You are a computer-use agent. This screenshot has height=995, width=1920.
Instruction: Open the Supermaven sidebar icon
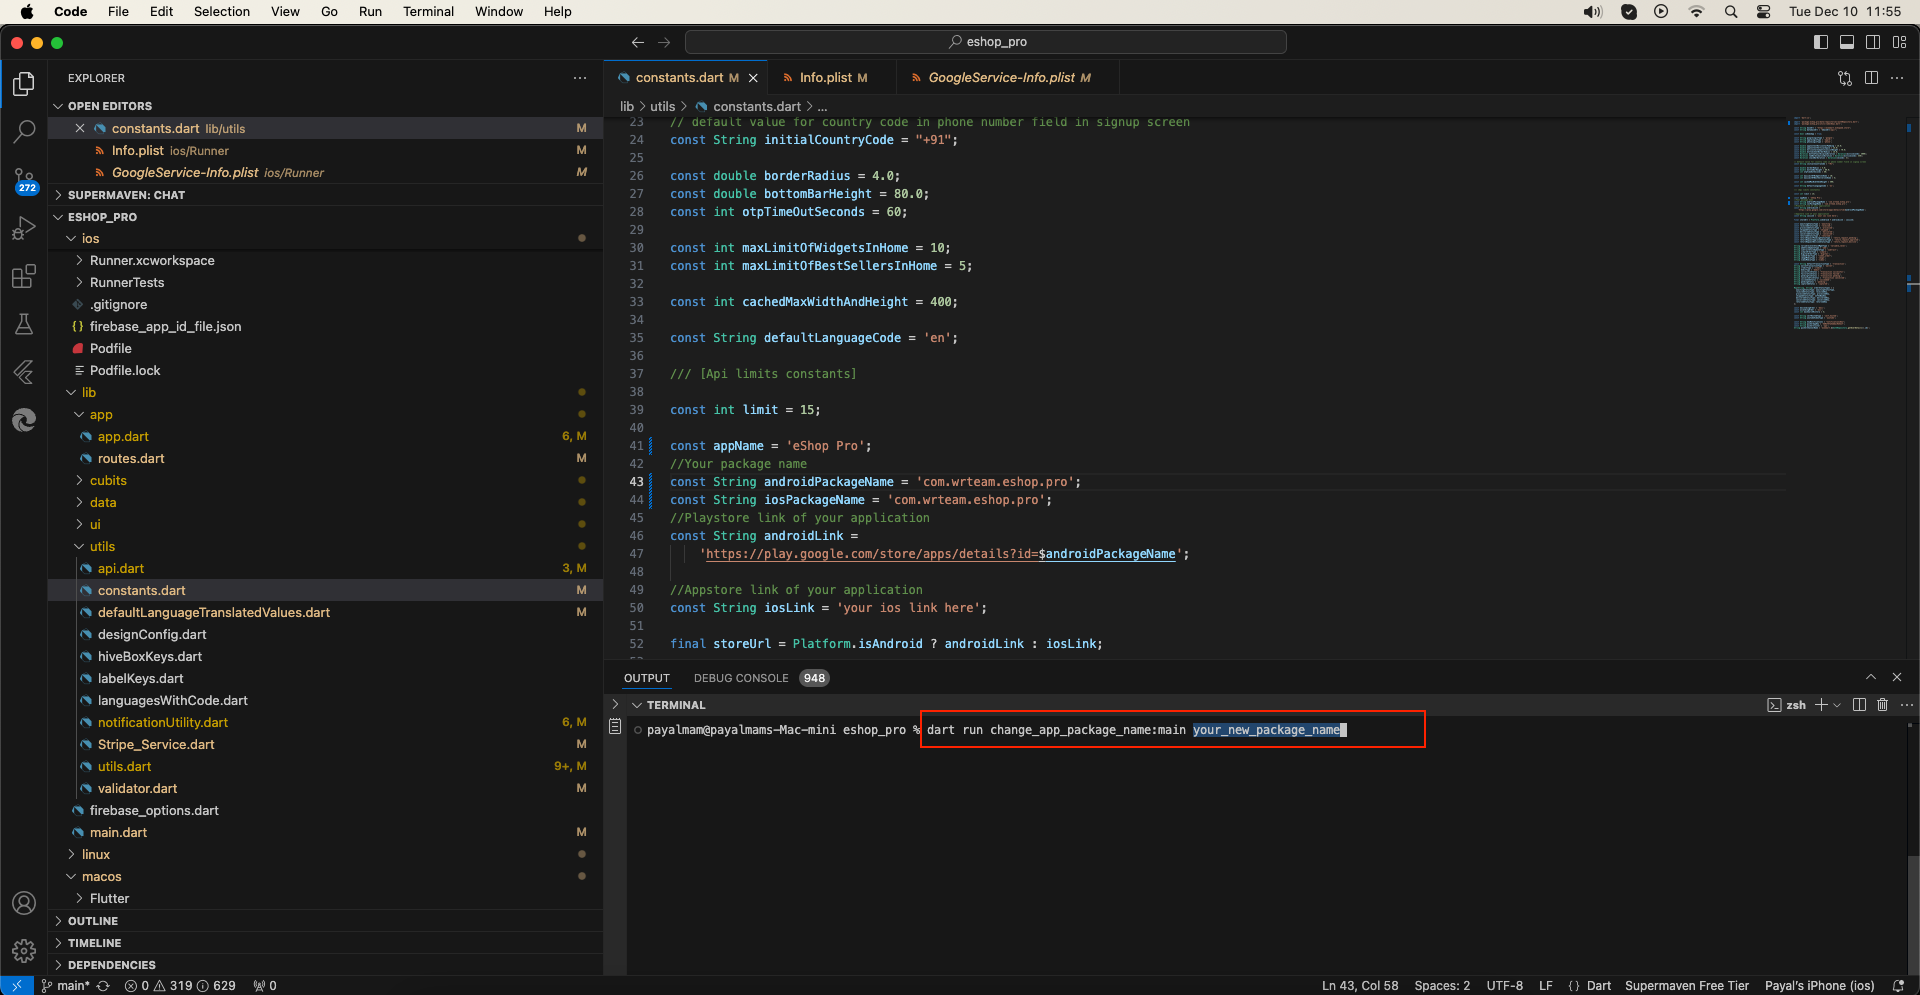(x=24, y=420)
